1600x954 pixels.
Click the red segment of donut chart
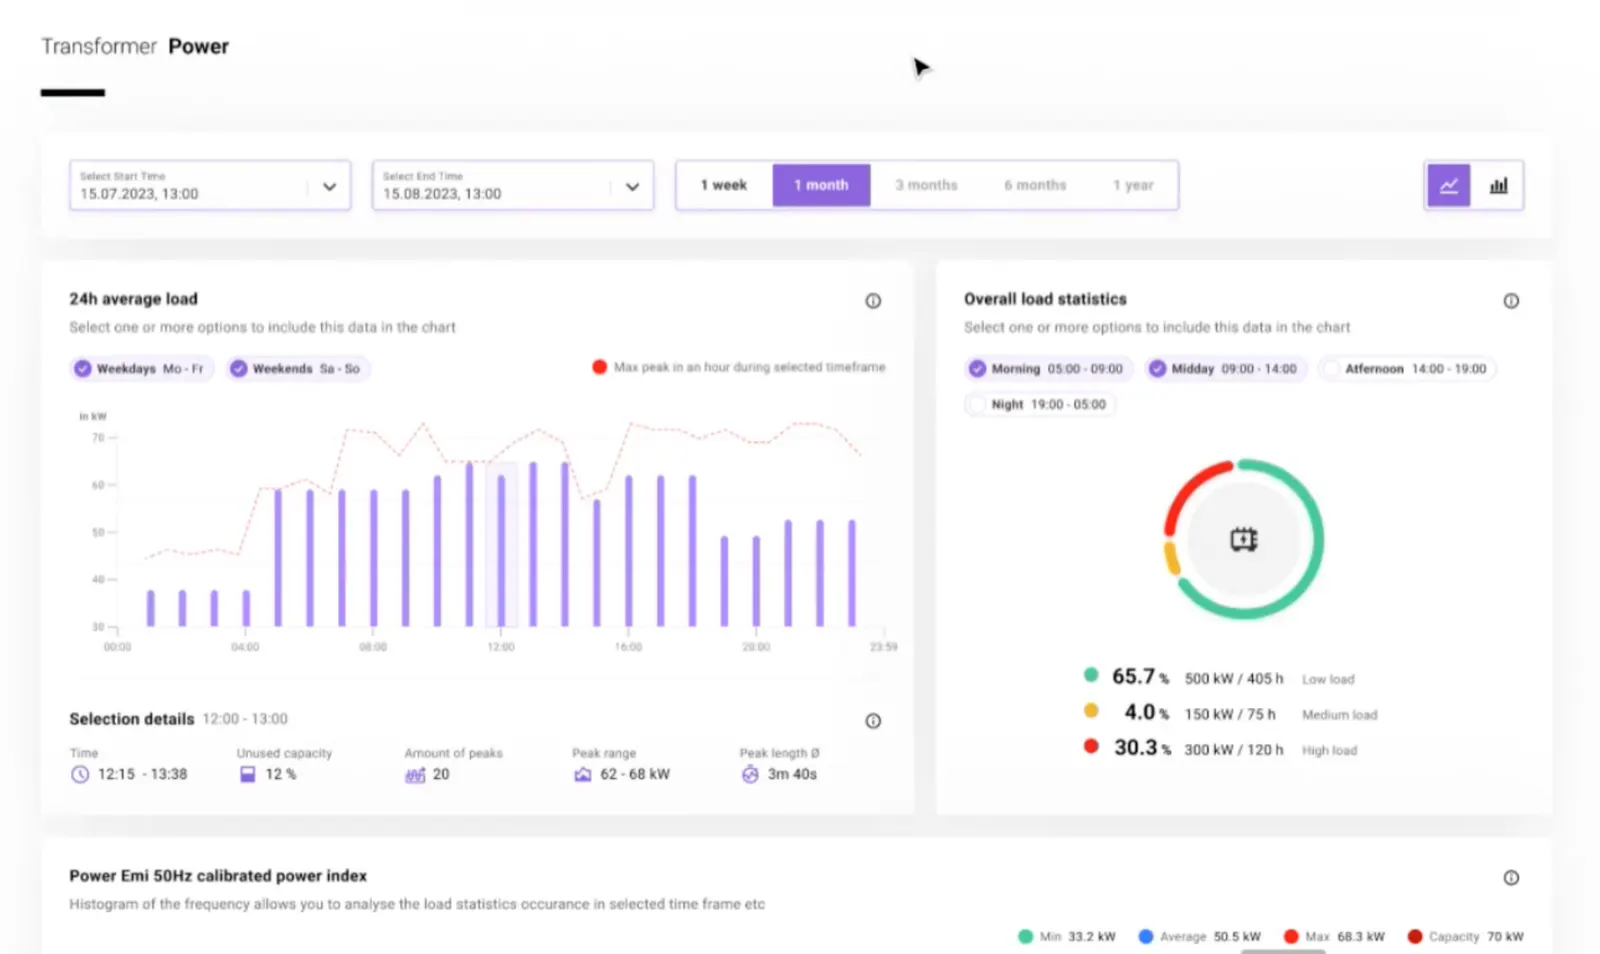[x=1192, y=490]
